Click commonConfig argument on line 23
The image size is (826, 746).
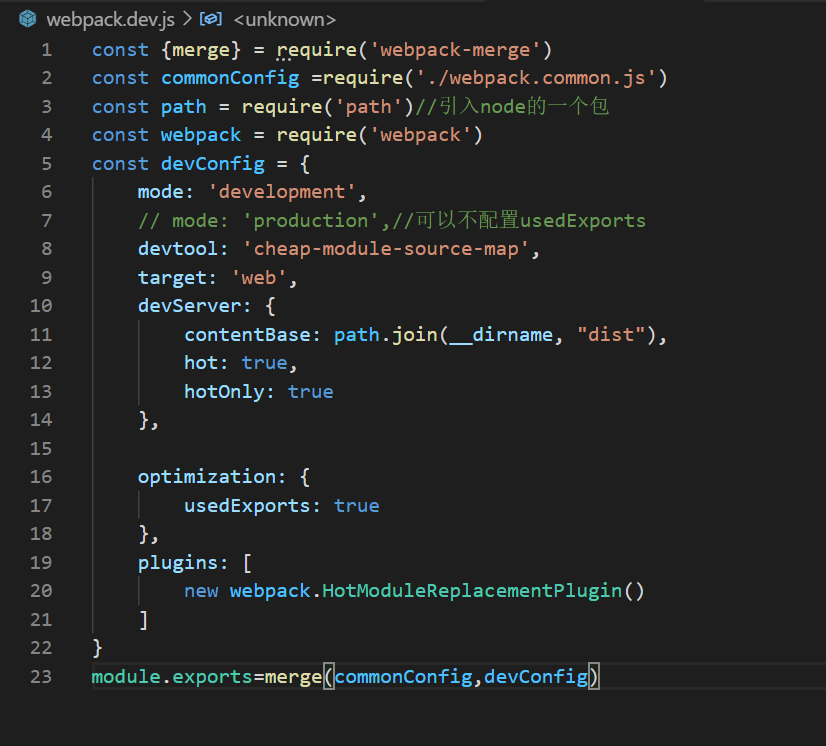click(404, 677)
